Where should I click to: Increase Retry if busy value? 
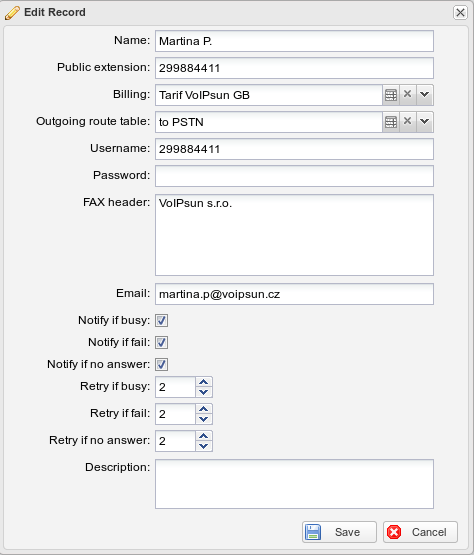pyautogui.click(x=204, y=382)
